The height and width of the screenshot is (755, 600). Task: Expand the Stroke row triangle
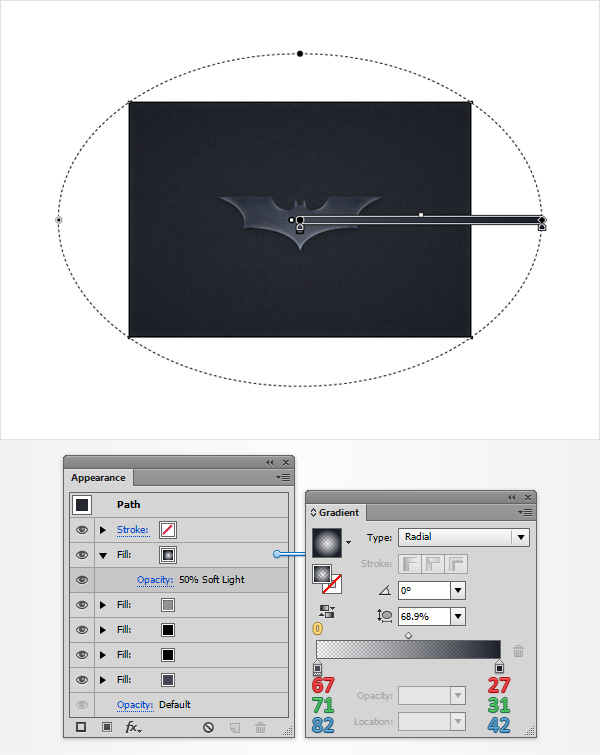click(103, 530)
